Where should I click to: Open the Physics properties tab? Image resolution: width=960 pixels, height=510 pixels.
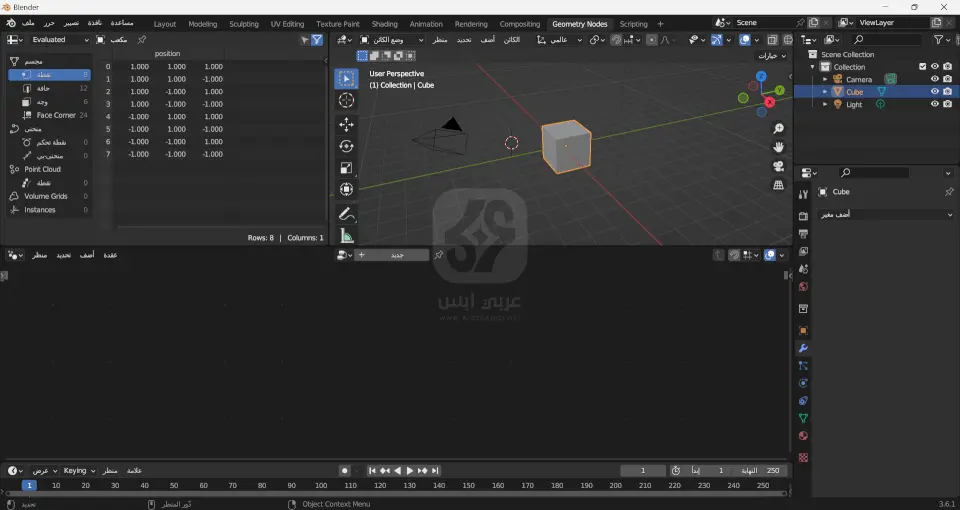[803, 383]
